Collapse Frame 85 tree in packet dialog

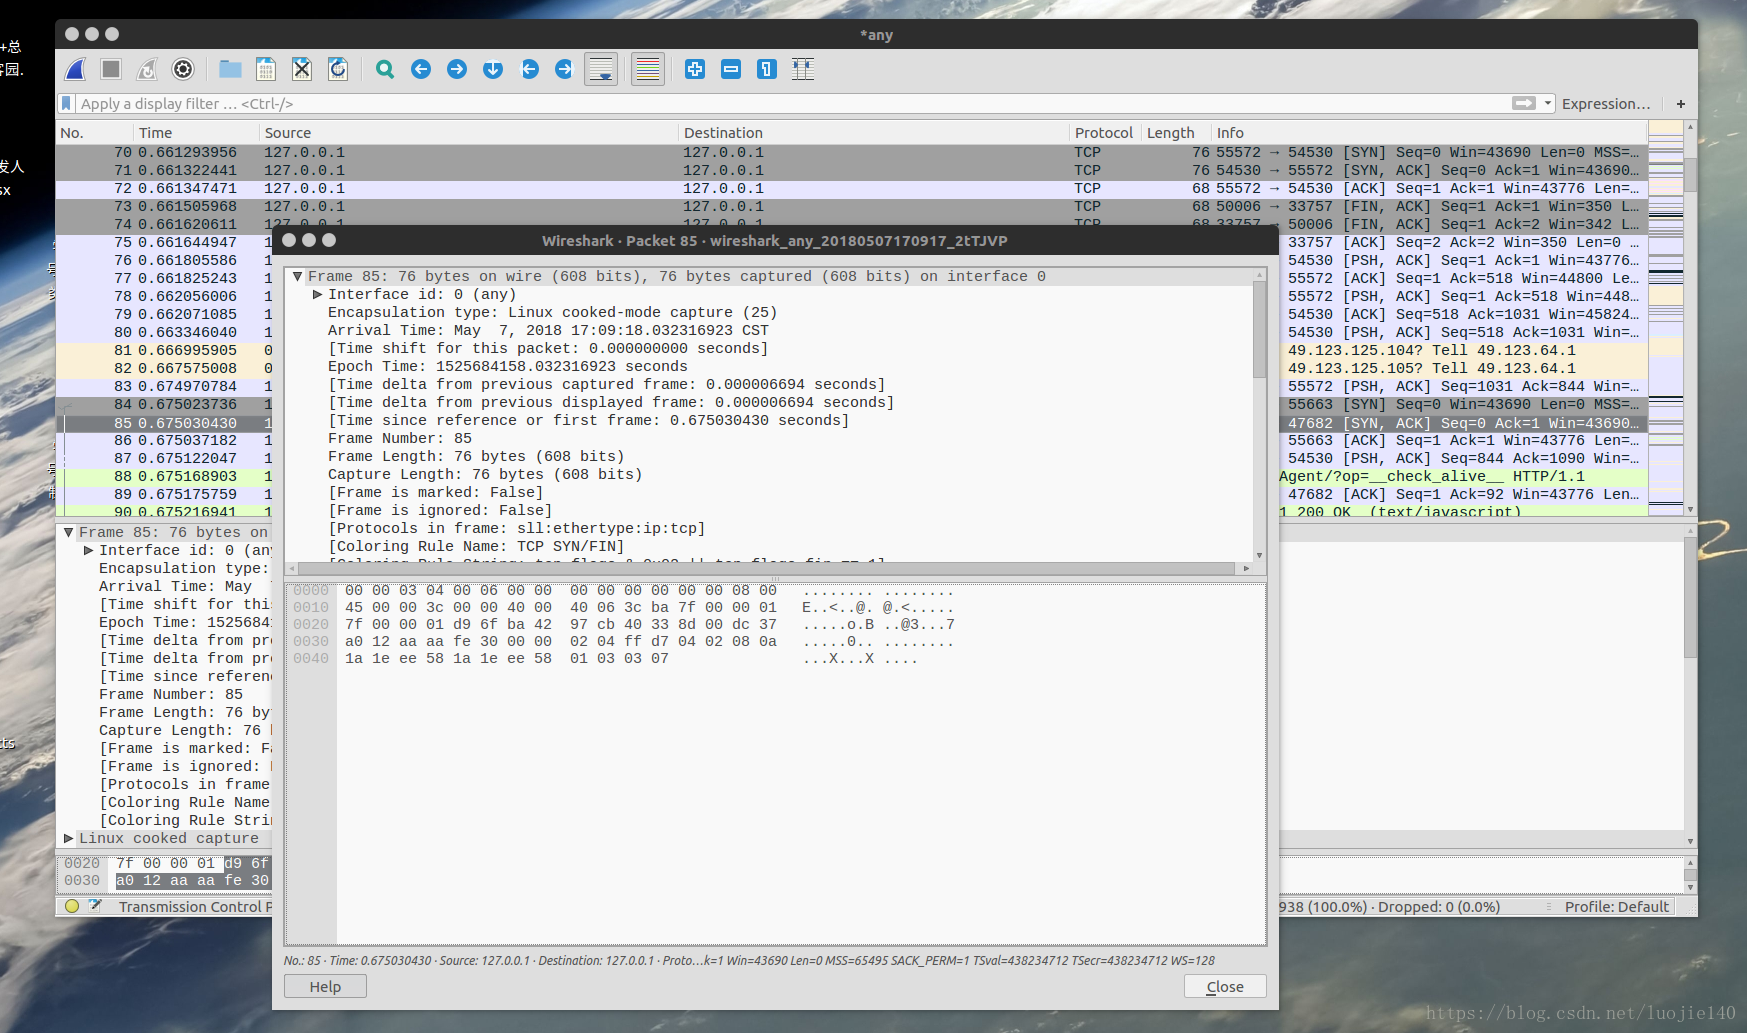297,276
